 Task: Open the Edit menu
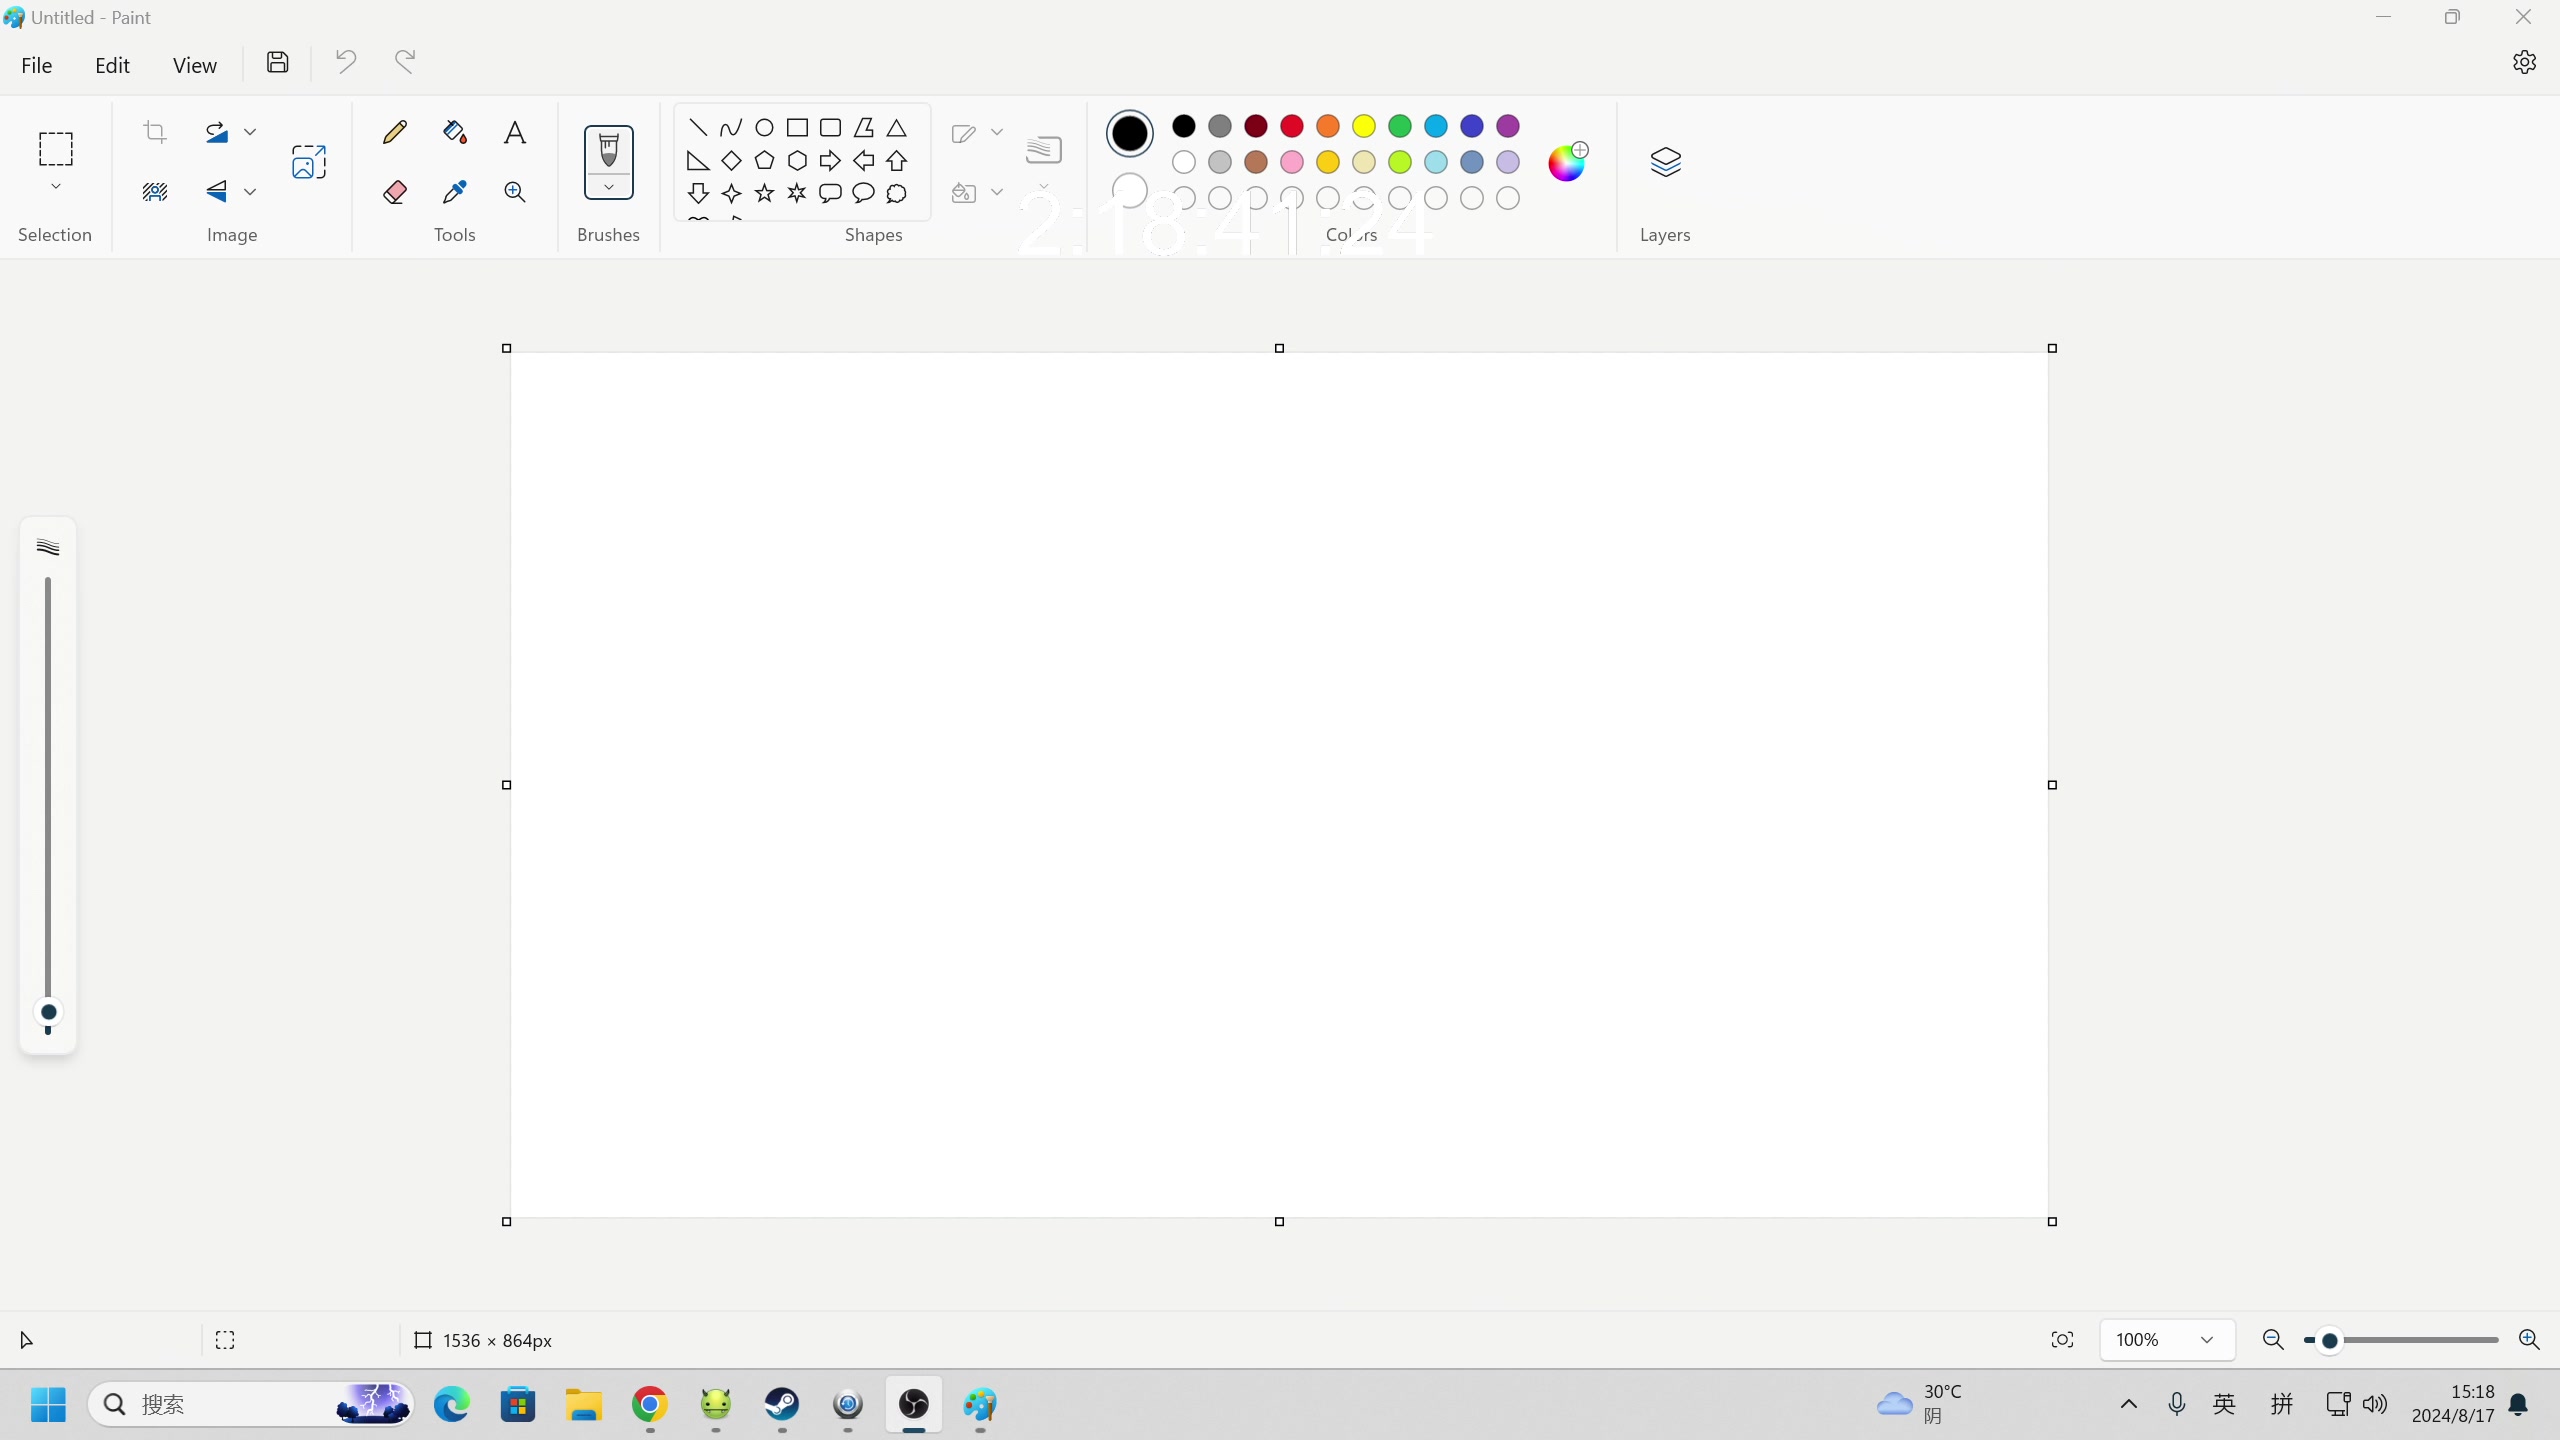(x=112, y=65)
